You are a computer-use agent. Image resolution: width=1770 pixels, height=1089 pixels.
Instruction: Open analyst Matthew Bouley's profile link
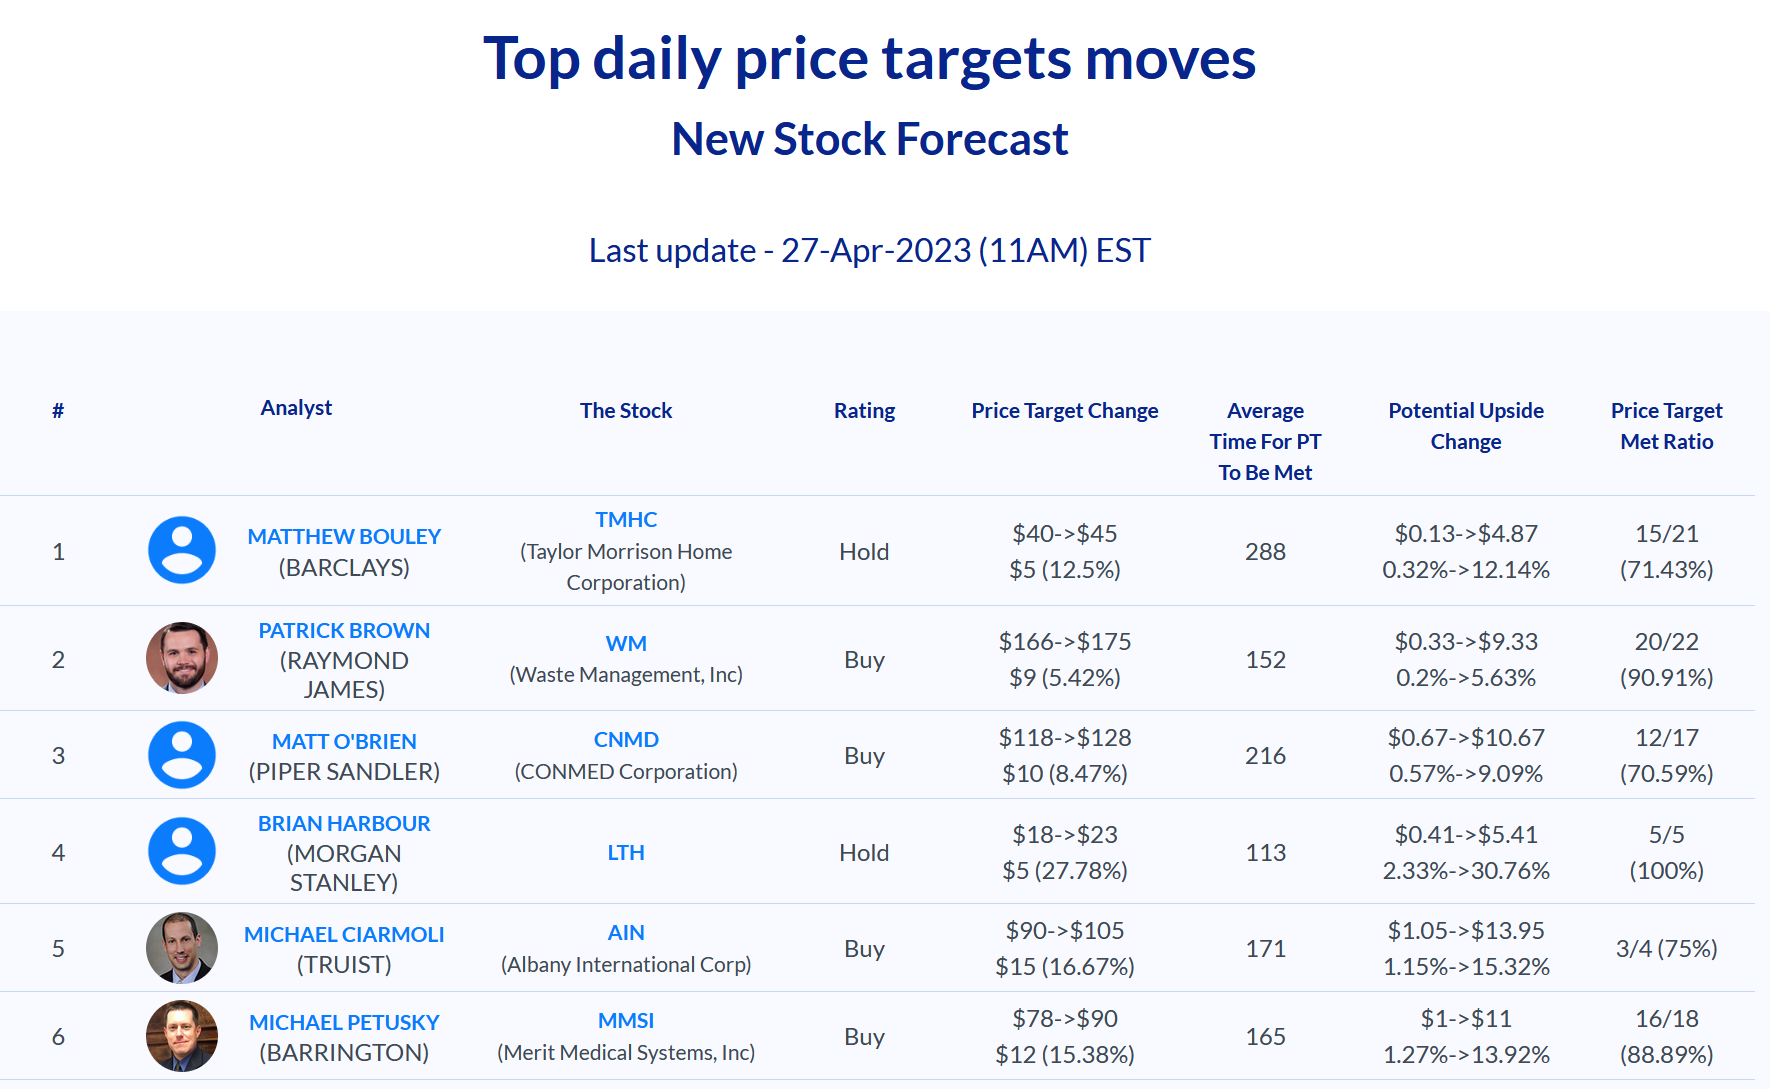tap(344, 536)
